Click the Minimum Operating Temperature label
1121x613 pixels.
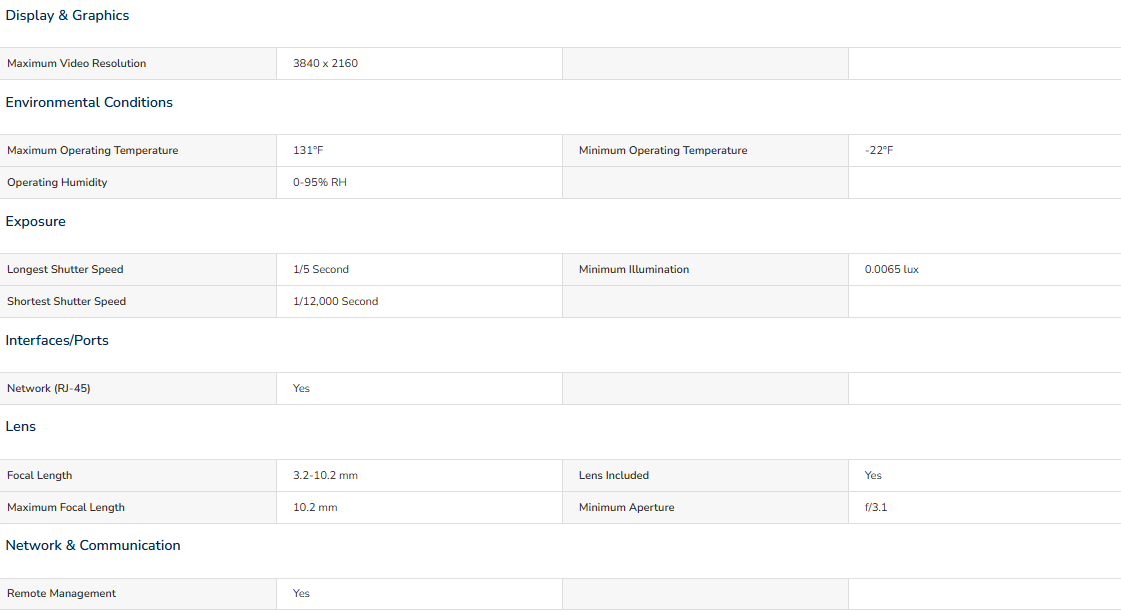[x=663, y=150]
